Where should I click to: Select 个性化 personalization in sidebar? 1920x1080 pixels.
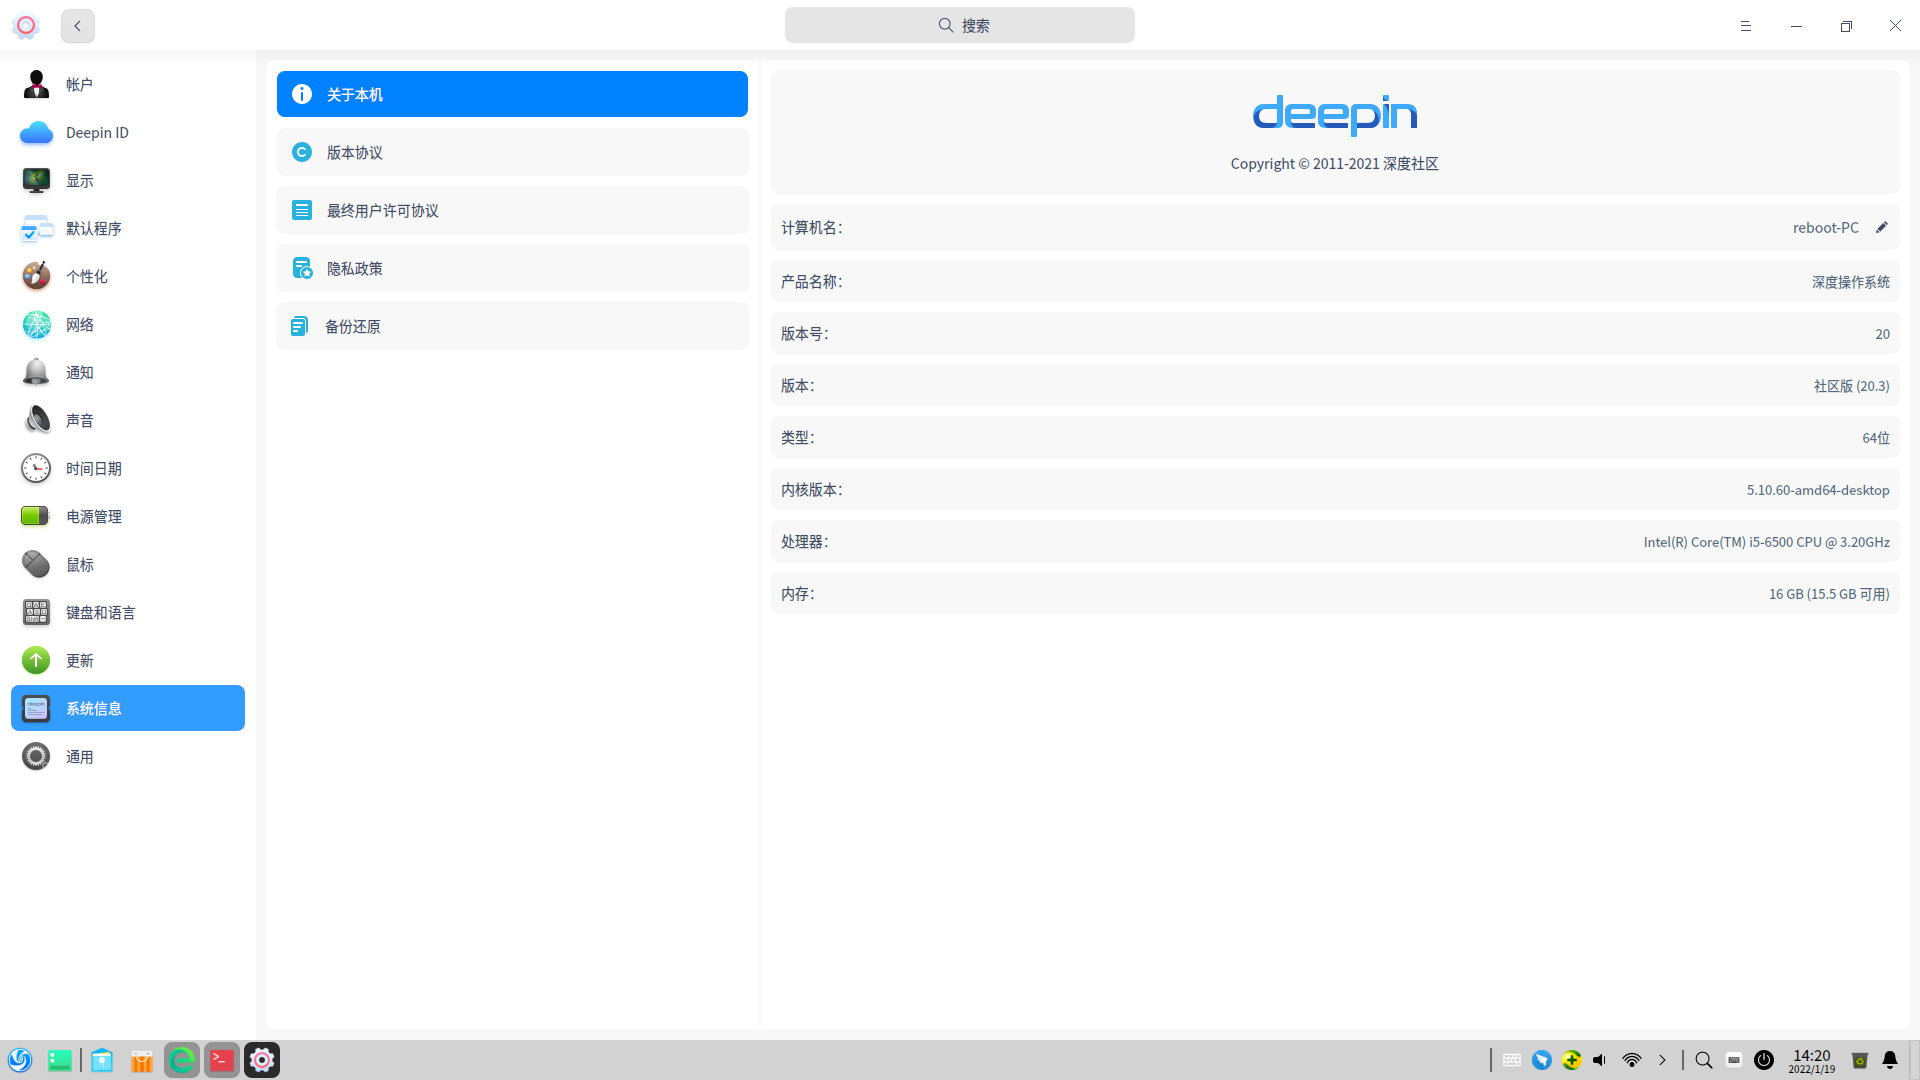pos(87,277)
